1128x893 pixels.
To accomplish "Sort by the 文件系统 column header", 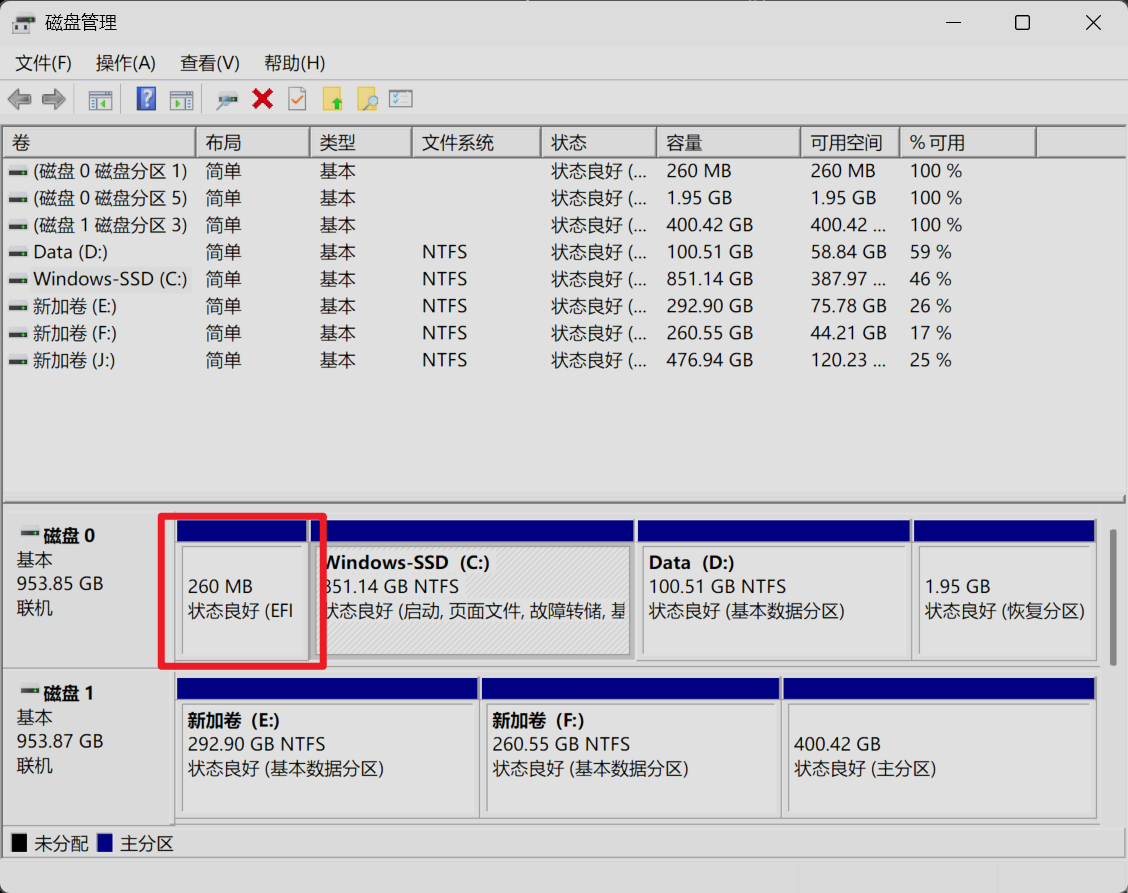I will point(476,142).
